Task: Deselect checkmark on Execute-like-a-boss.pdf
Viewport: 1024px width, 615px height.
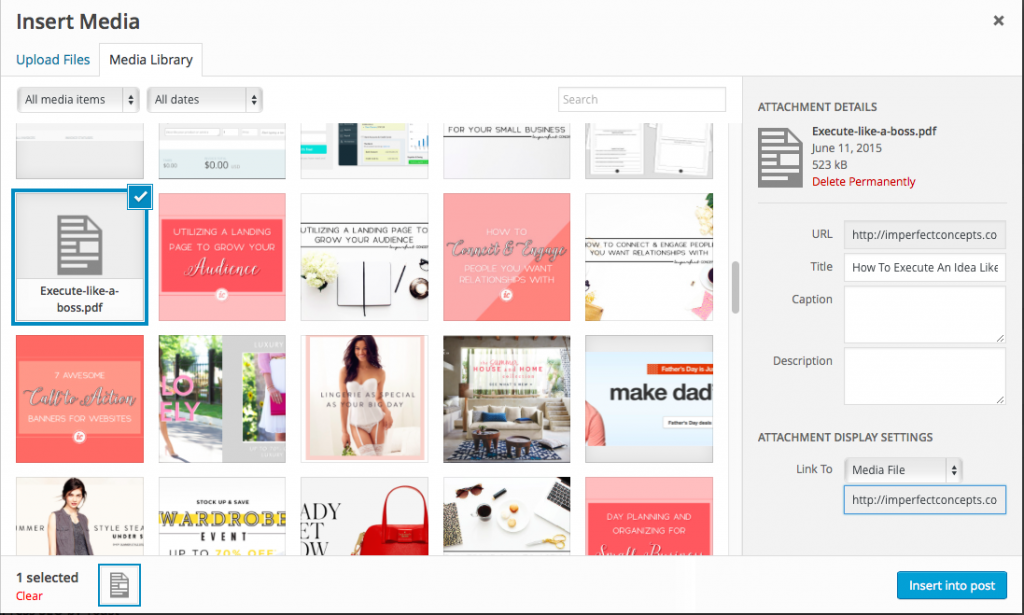Action: 140,197
